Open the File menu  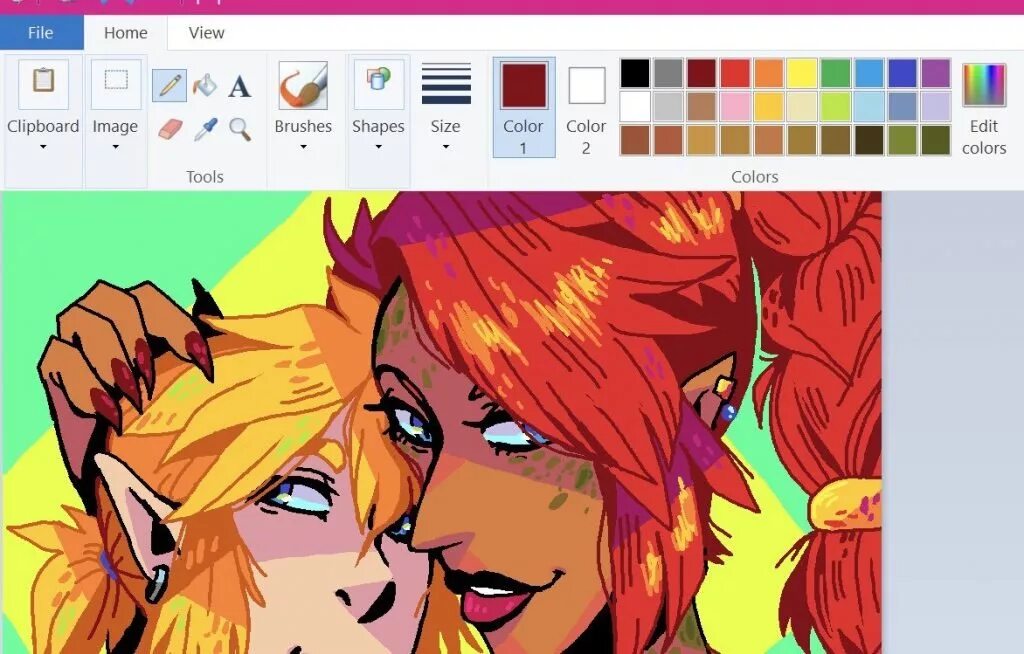[x=41, y=33]
